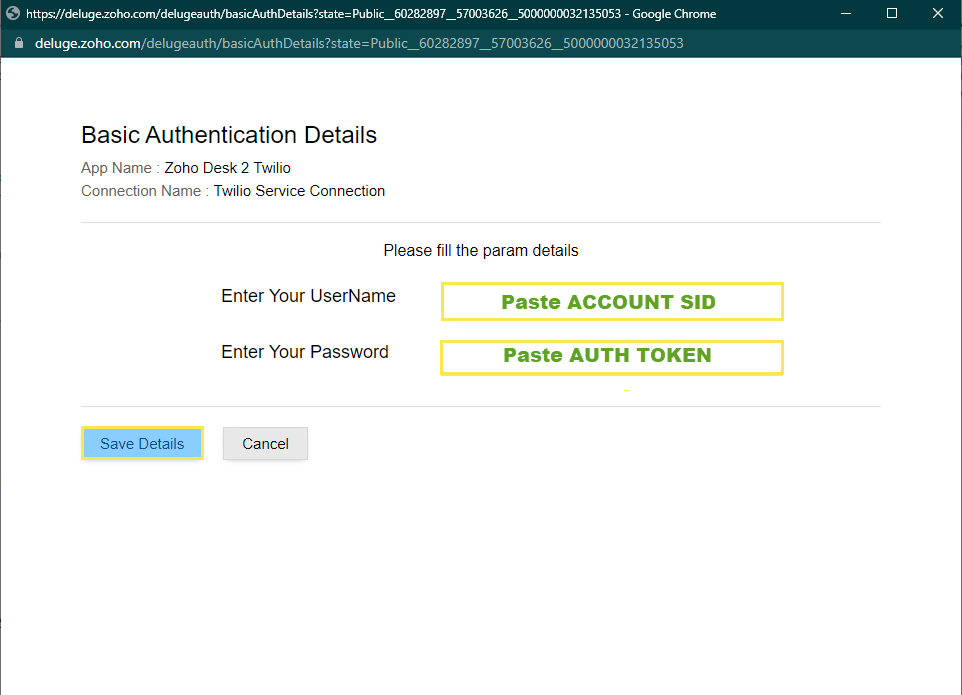The height and width of the screenshot is (695, 962).
Task: Click the 'Enter Your Password' label
Action: pos(305,351)
